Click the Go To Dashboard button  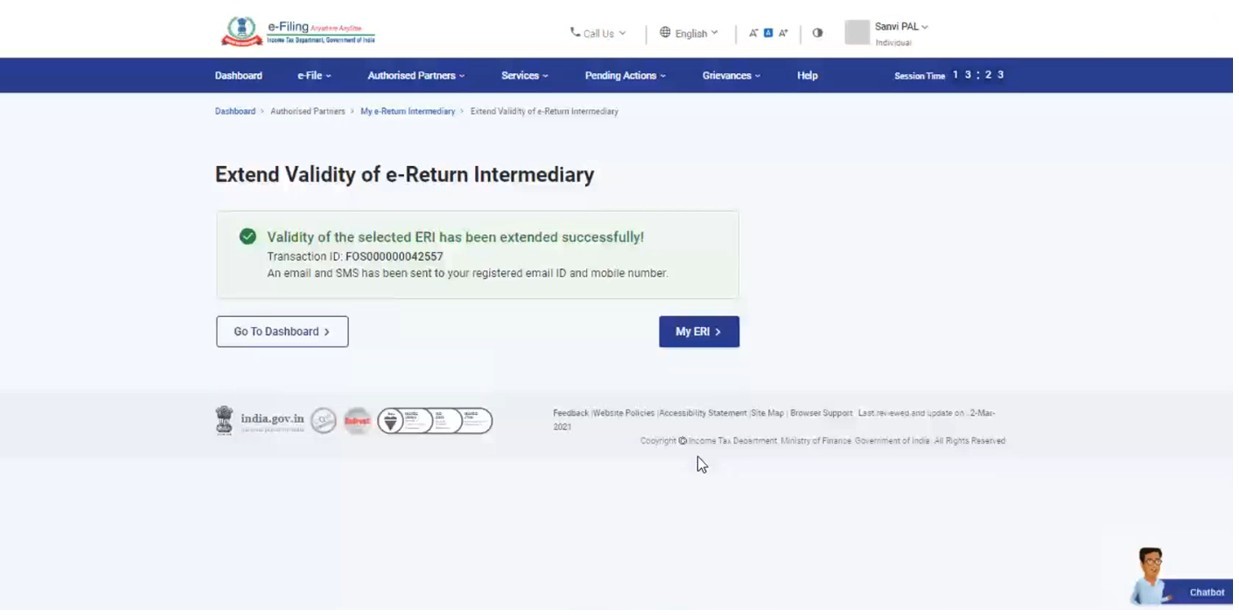pyautogui.click(x=284, y=333)
